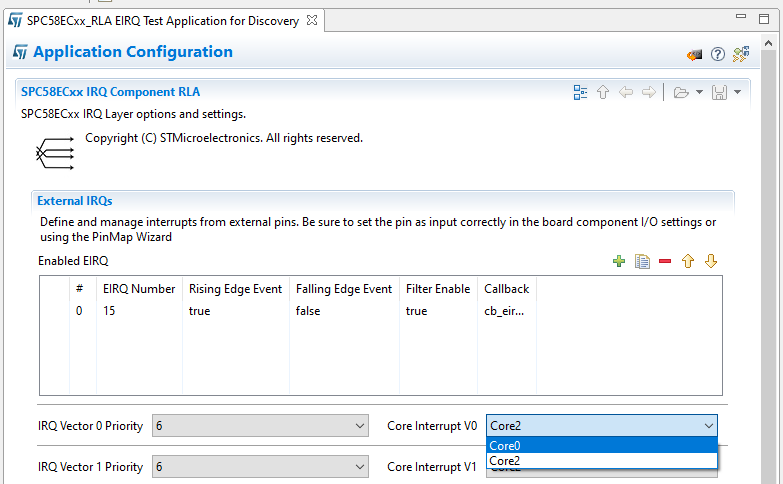Go up one level with up arrow icon
Viewport: 783px width, 484px height.
click(x=603, y=92)
